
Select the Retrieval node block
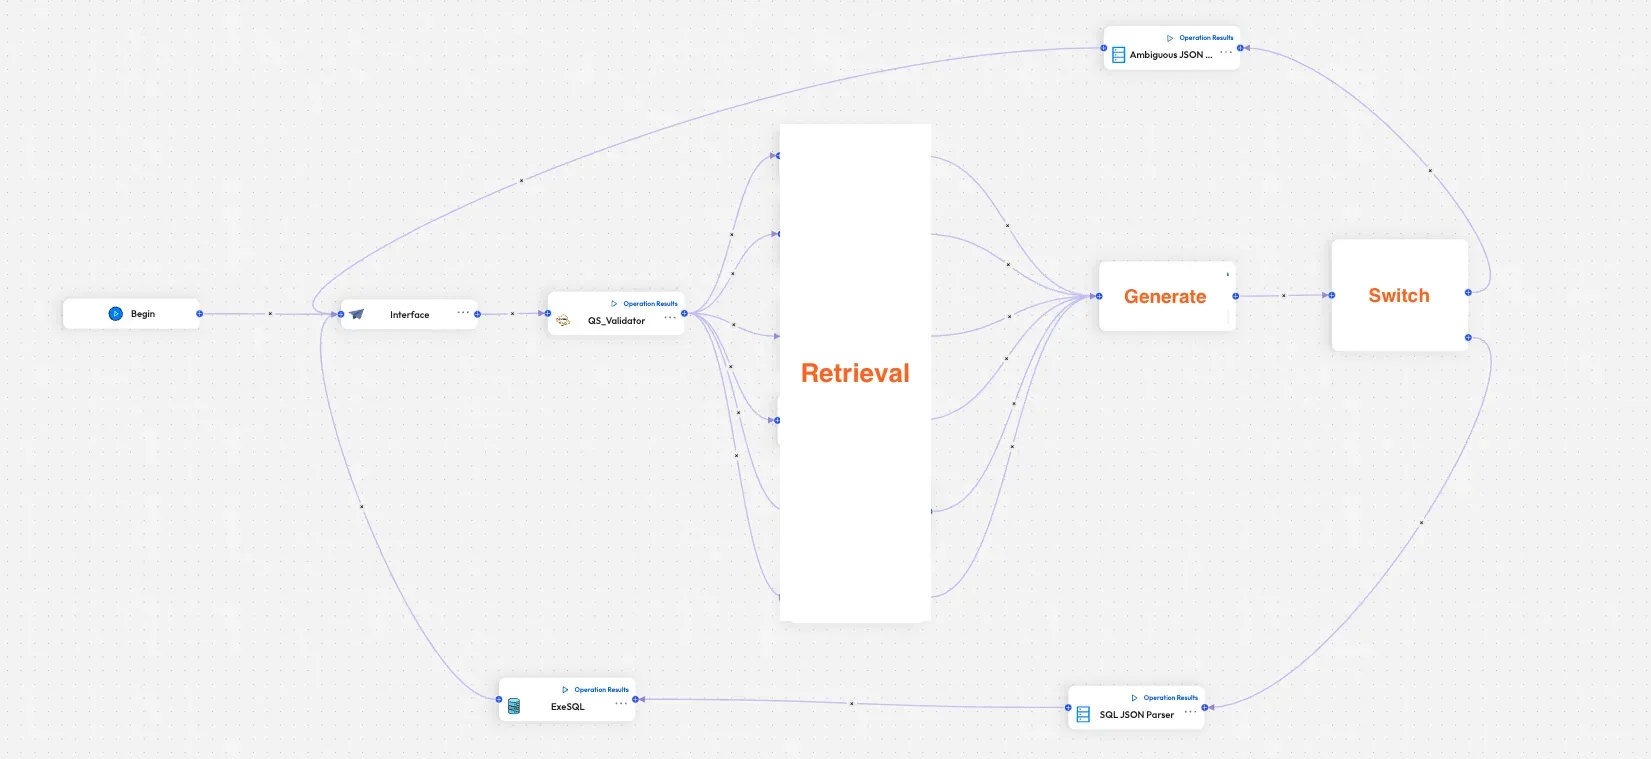[x=855, y=373]
